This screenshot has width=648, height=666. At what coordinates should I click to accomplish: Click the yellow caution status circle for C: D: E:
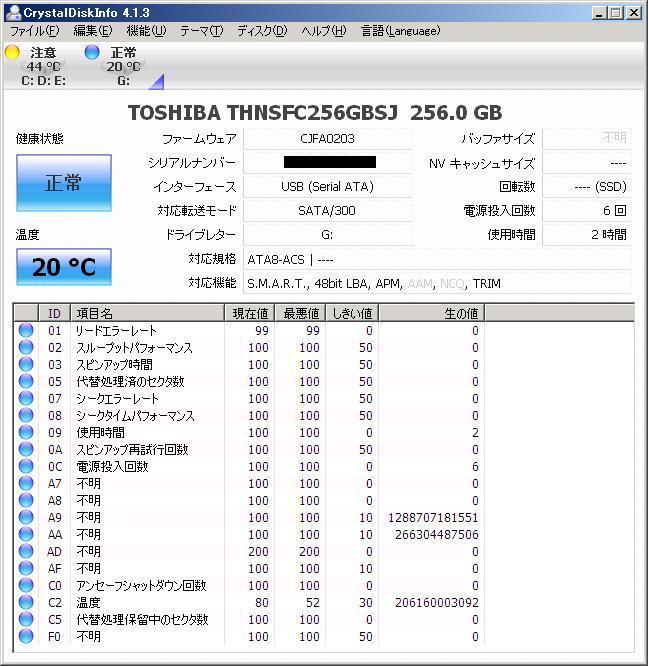[x=12, y=52]
